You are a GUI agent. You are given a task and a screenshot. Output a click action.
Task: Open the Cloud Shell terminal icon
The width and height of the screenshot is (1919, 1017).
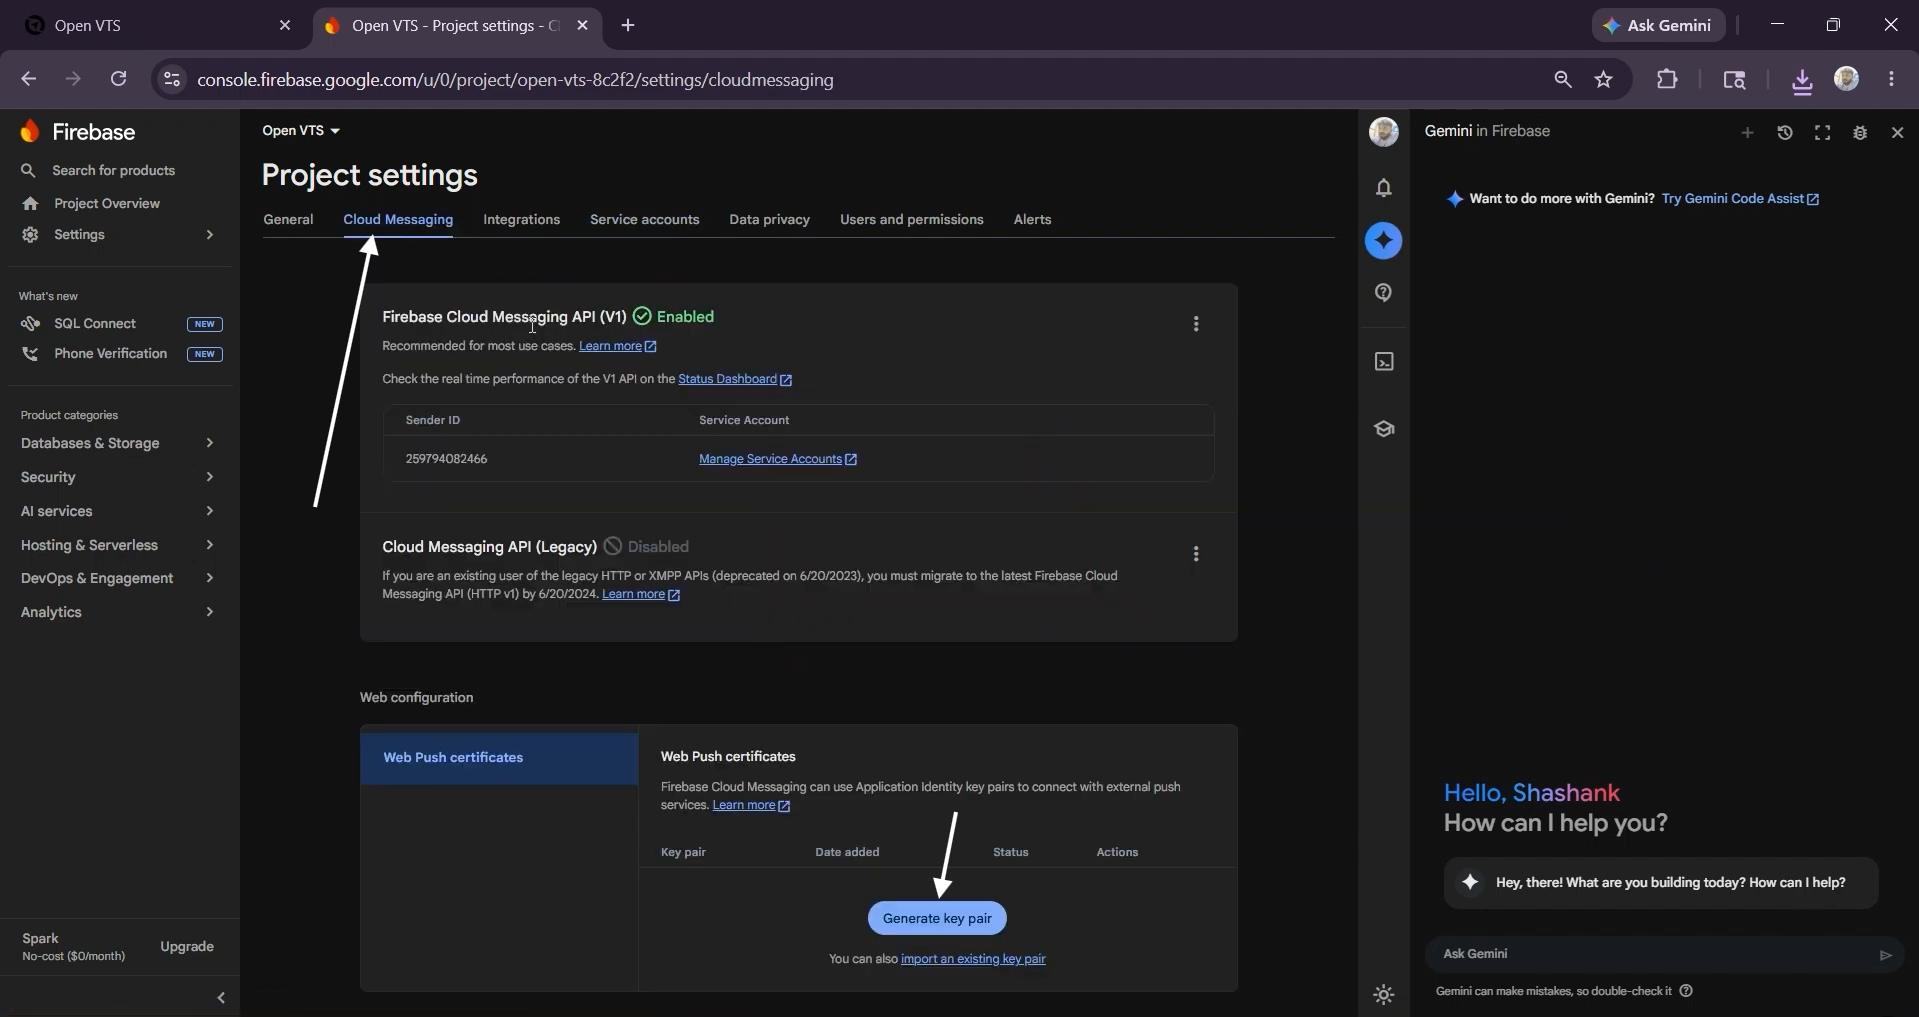pos(1384,362)
